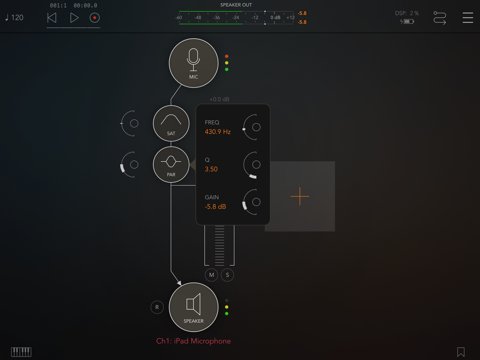
Task: Click the SPEAKER OUT level meter
Action: click(237, 18)
